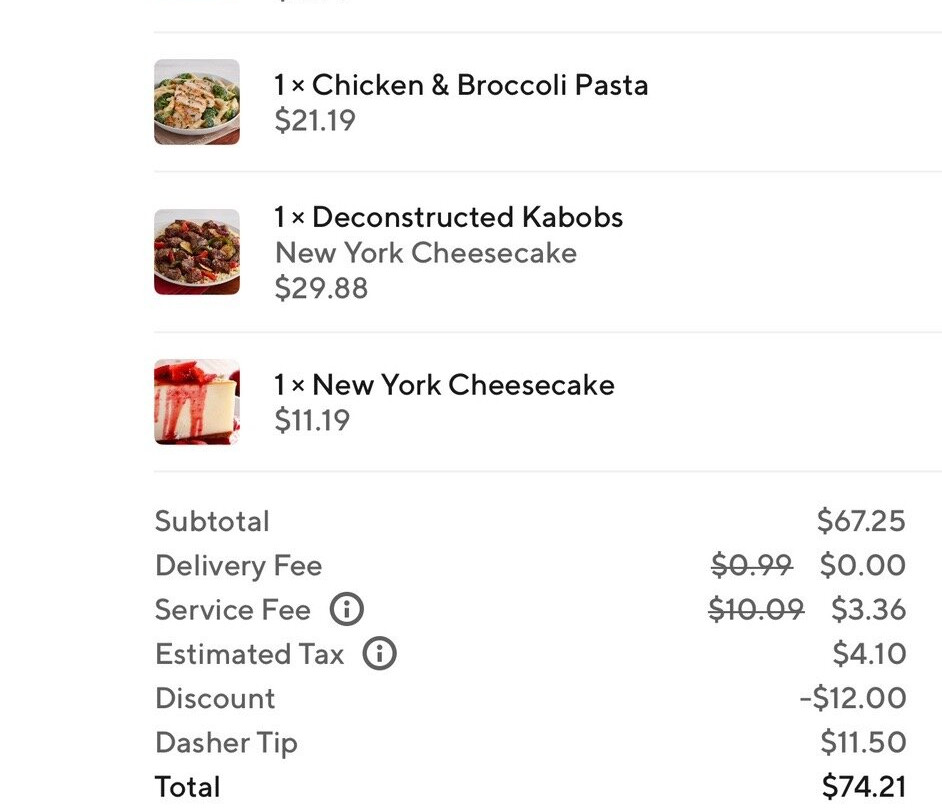Click the $29.88 kabobs price
Viewport: 942px width, 808px height.
coord(321,289)
